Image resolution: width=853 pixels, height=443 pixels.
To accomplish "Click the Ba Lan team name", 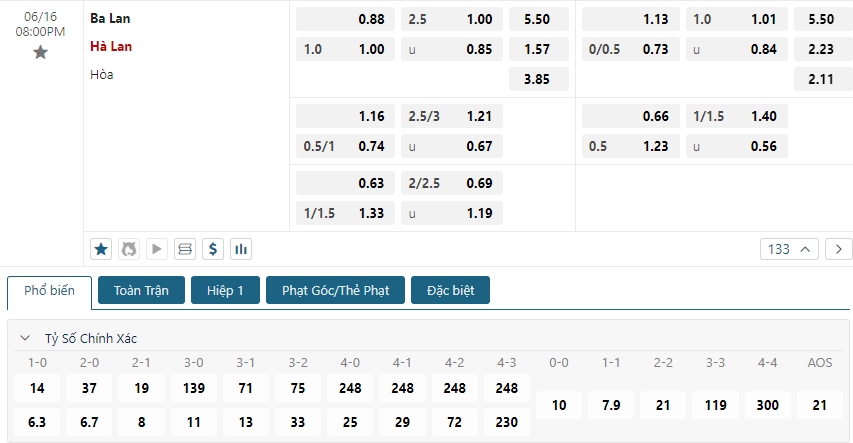I will tap(110, 18).
